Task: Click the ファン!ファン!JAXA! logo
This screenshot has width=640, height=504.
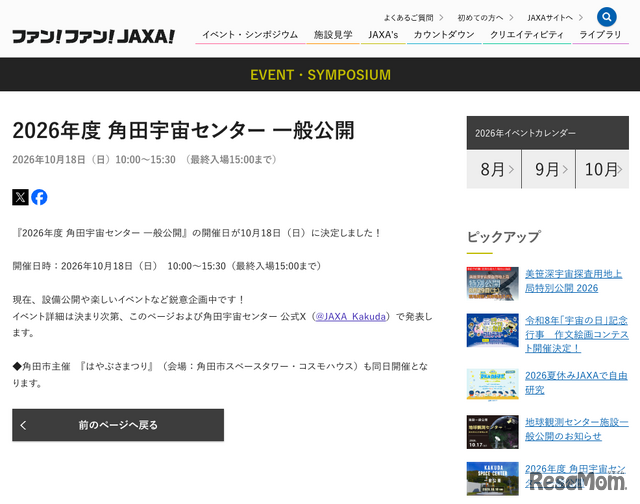Action: point(93,36)
